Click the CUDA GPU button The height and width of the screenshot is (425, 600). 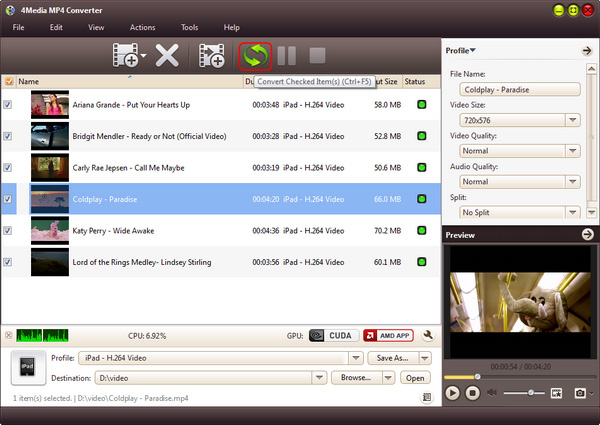coord(334,335)
